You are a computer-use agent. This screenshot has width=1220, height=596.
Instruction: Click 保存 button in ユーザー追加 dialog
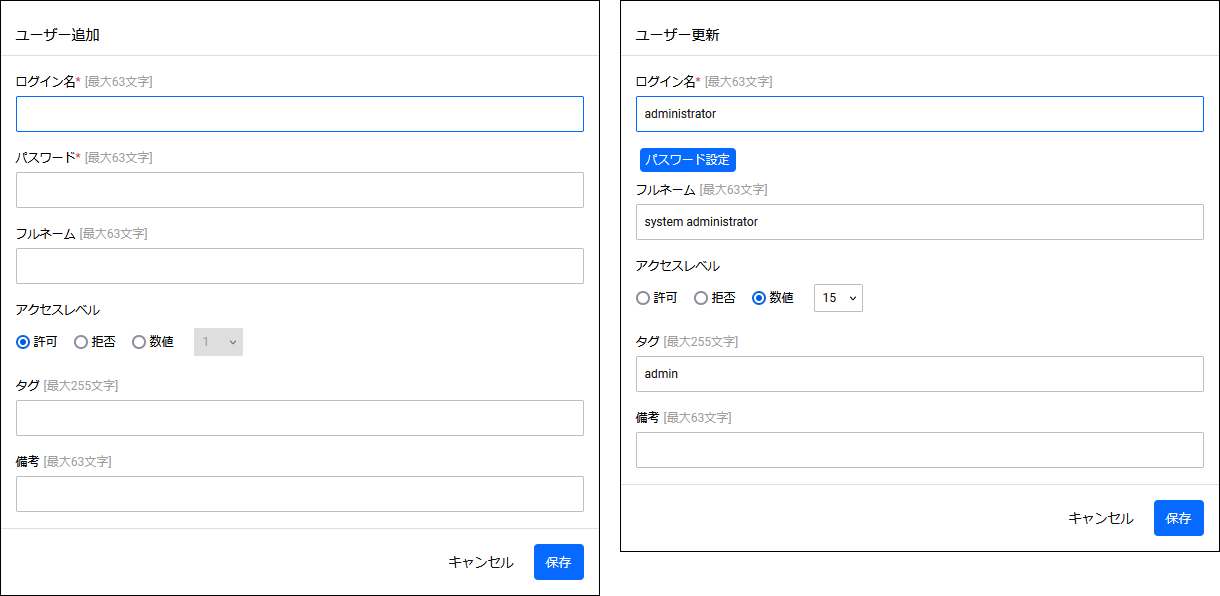pyautogui.click(x=559, y=562)
